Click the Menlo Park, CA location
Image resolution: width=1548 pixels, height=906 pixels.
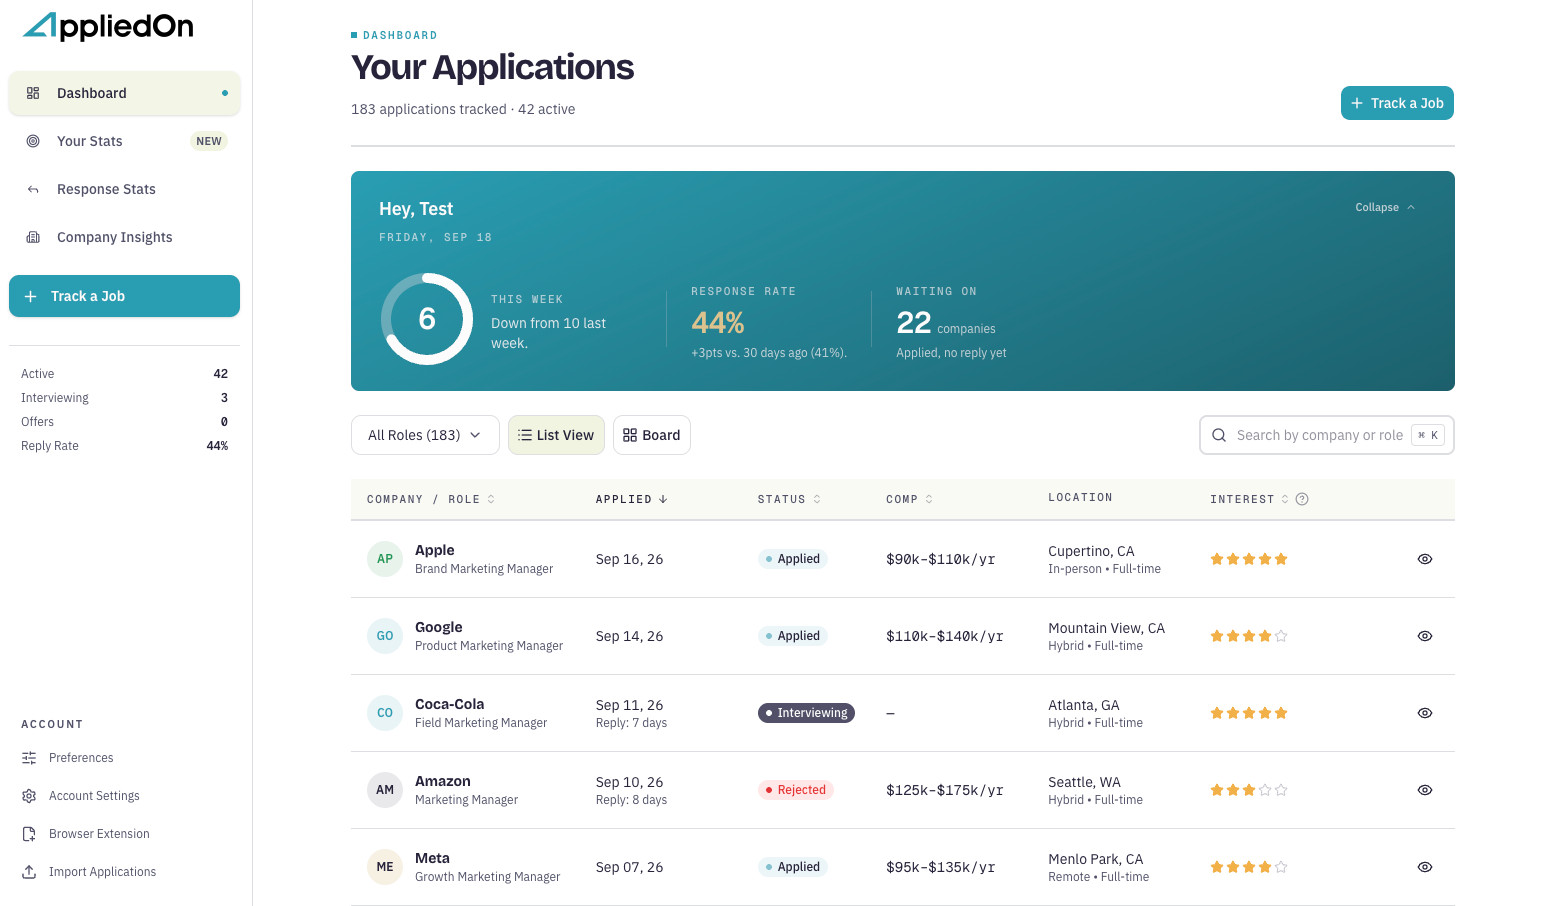click(1095, 859)
